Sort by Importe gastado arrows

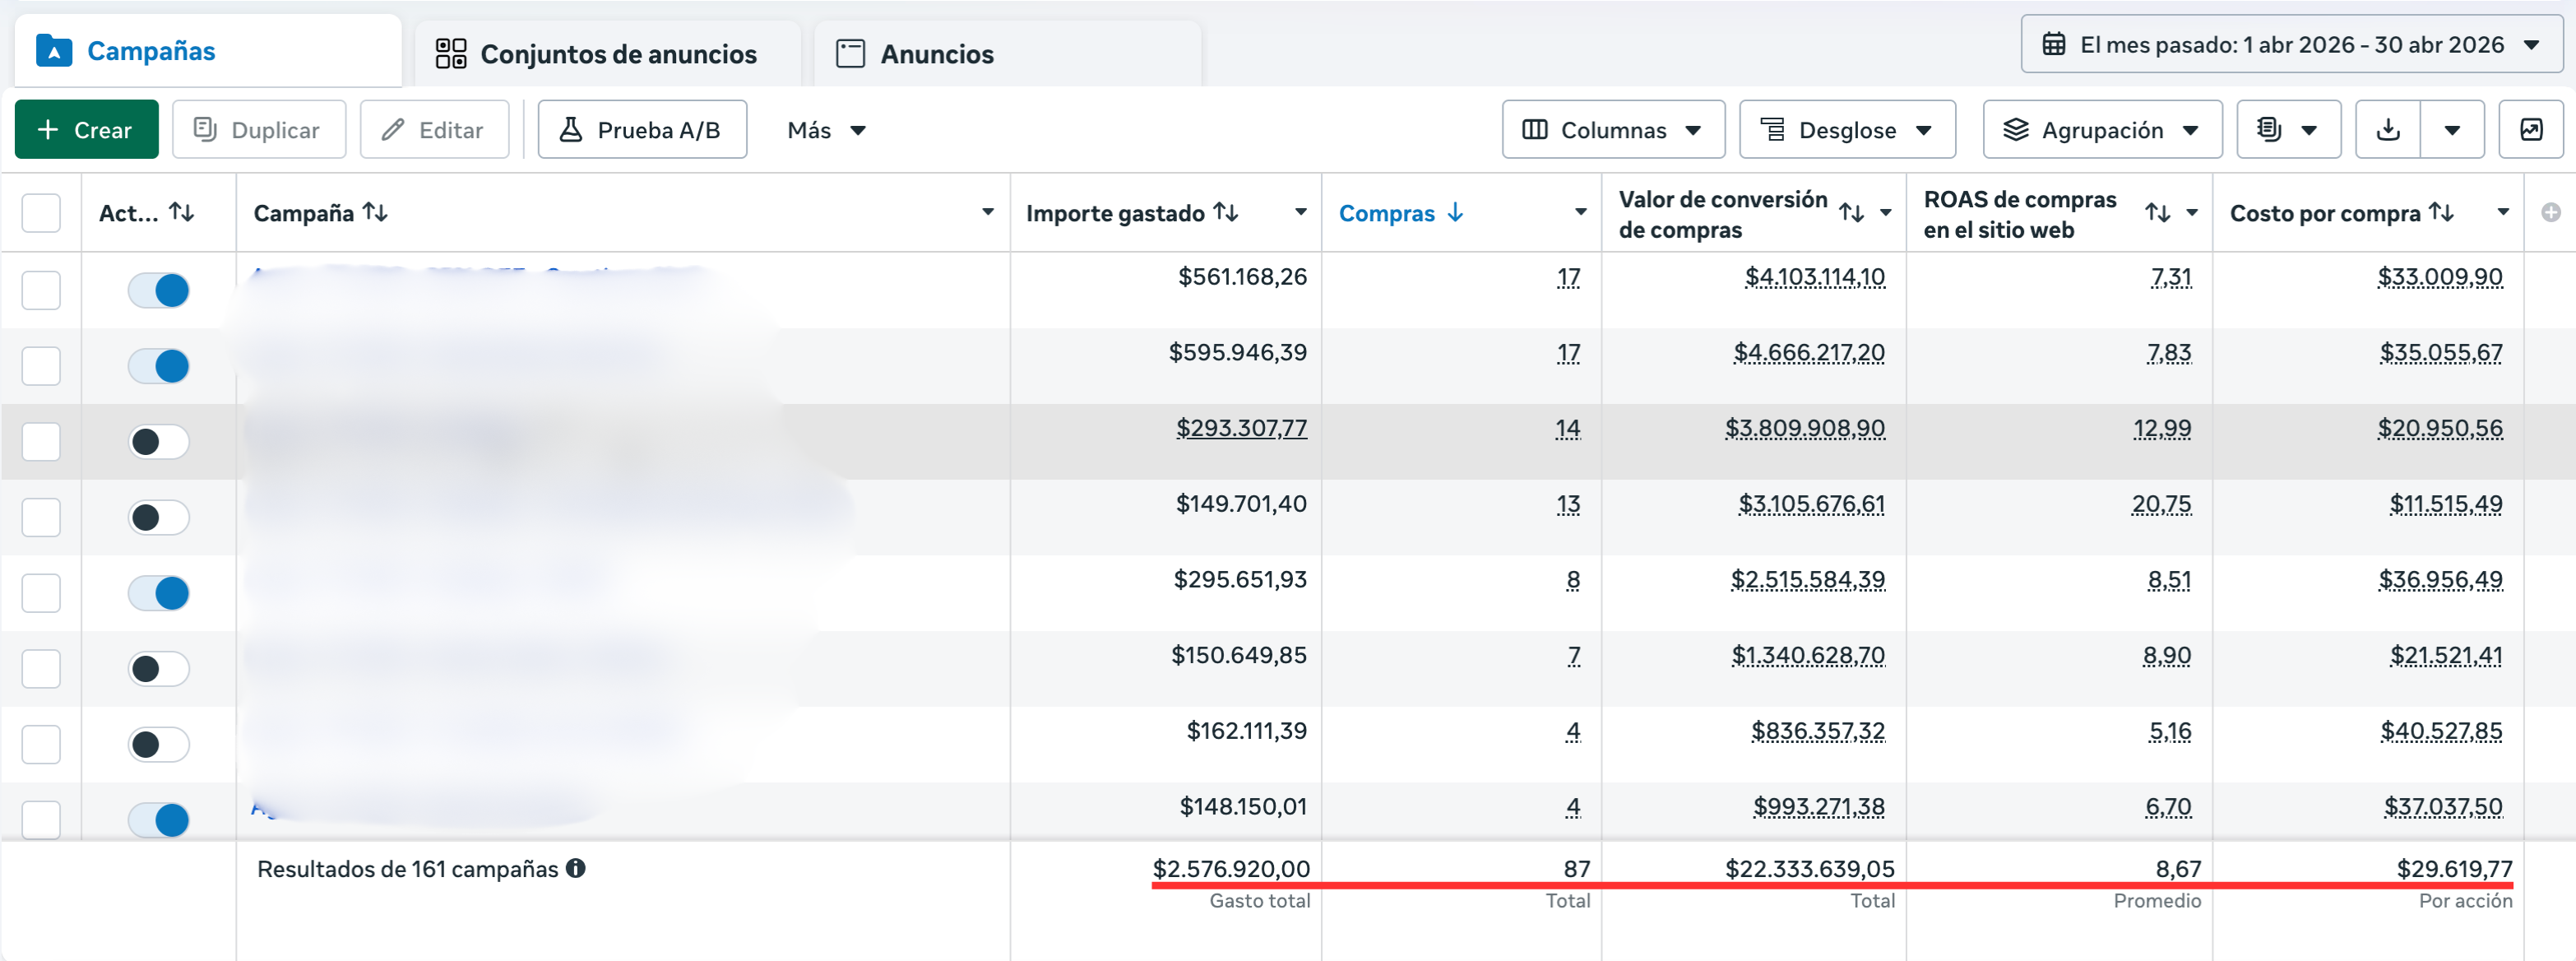[x=1226, y=213]
